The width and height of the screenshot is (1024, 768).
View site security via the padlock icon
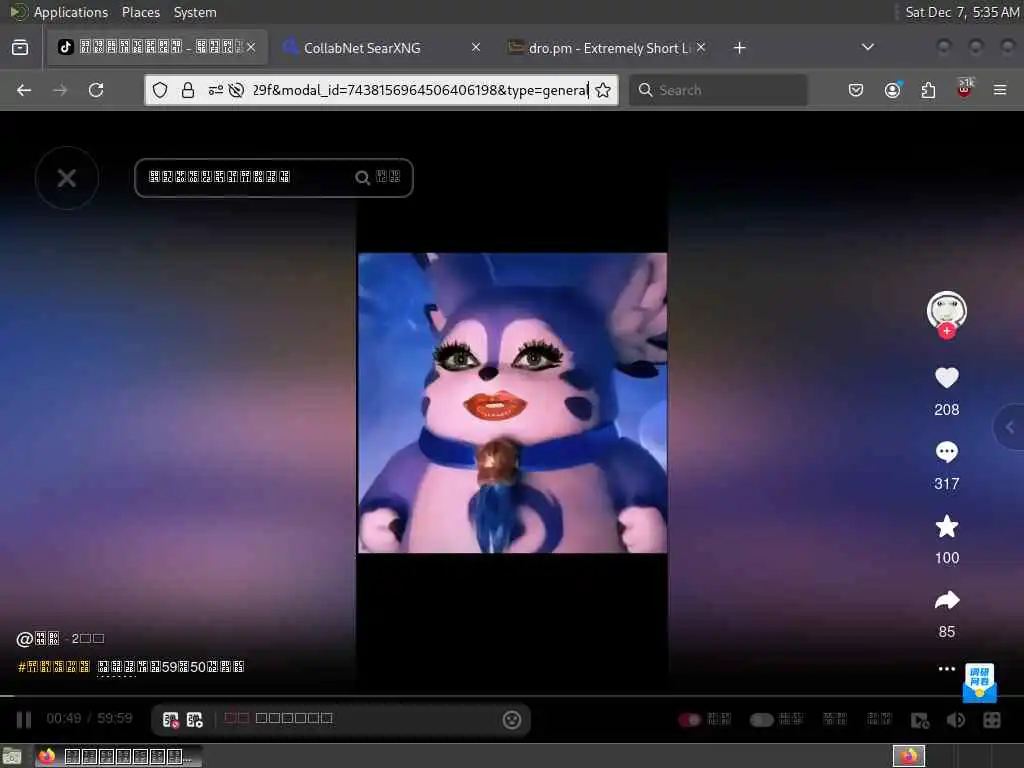click(187, 90)
